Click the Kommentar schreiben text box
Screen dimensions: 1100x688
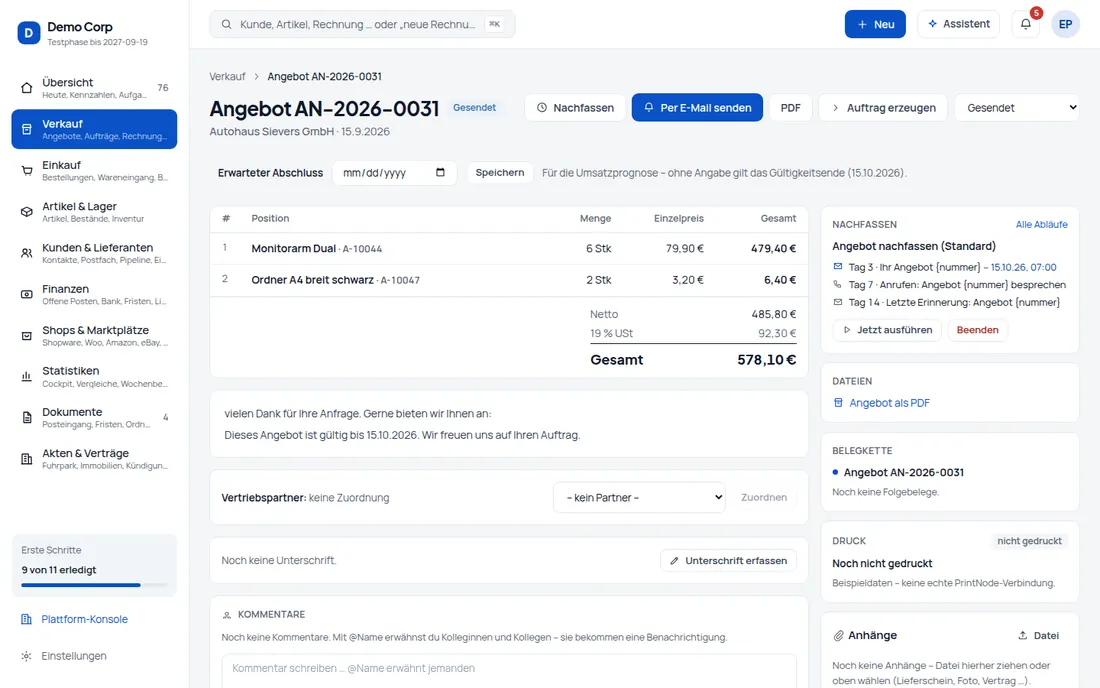509,671
